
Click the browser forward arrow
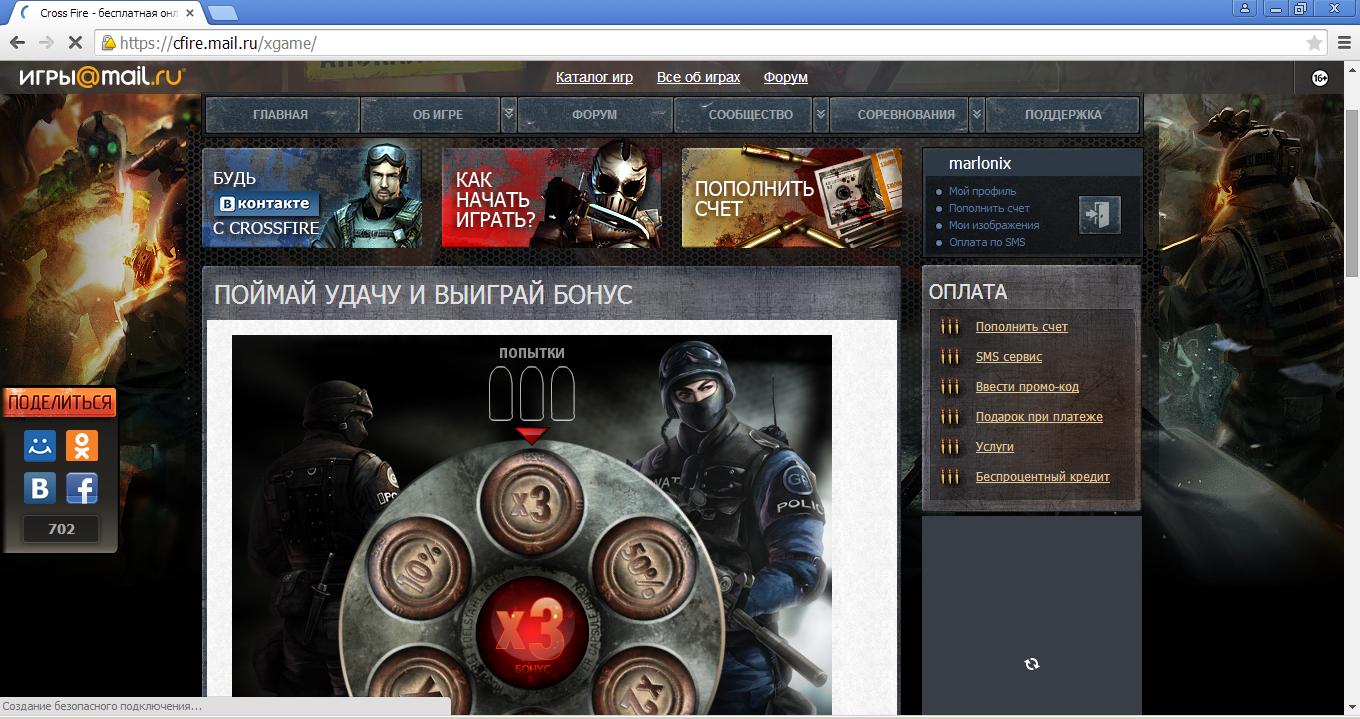tap(46, 43)
